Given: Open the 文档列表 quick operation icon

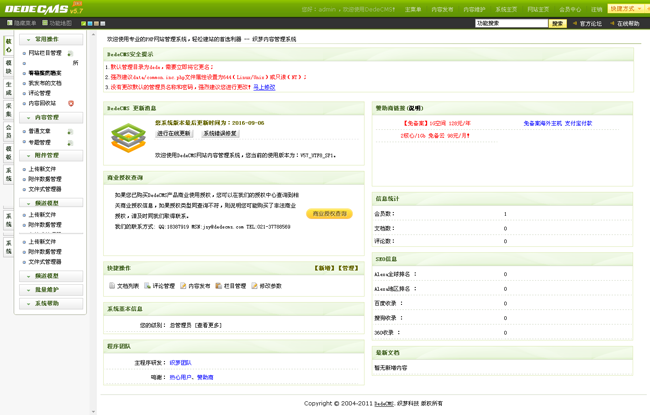Looking at the screenshot, I should click(x=112, y=286).
